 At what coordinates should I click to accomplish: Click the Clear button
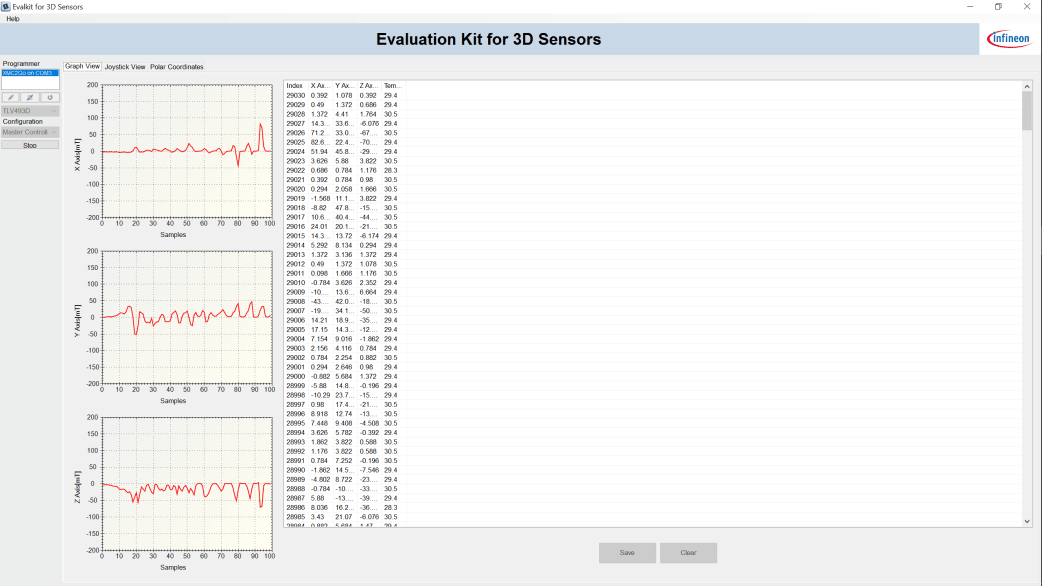pyautogui.click(x=688, y=553)
